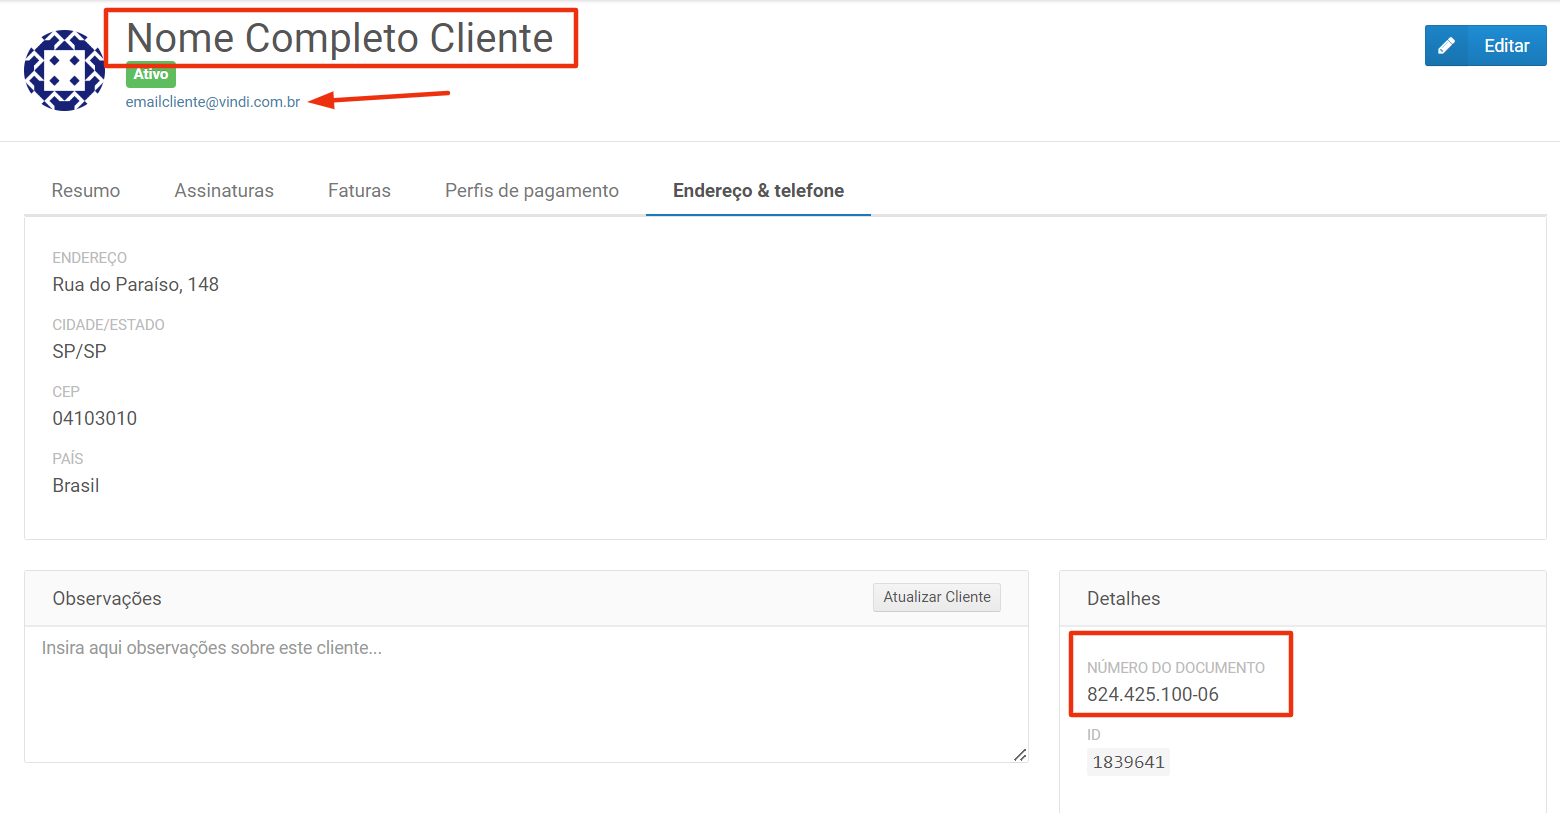Click the Endereço & telefone tab
The width and height of the screenshot is (1560, 813).
[x=758, y=191]
